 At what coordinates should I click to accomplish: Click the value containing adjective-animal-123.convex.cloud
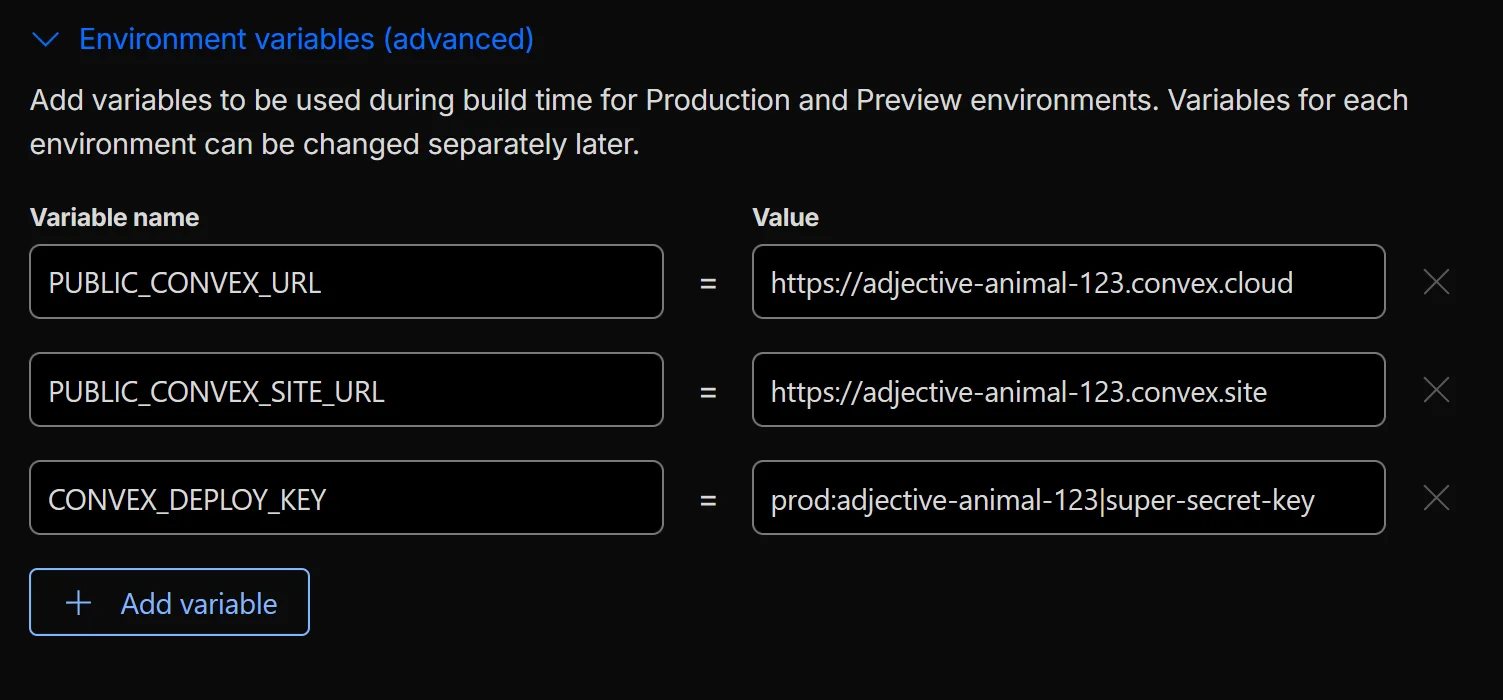1068,282
